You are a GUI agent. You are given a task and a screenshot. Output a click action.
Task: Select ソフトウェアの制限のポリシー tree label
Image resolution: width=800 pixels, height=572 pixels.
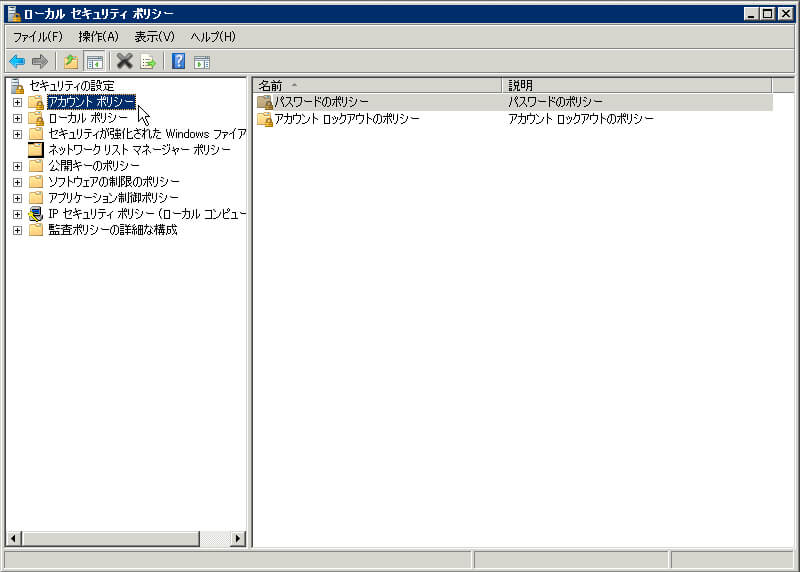click(114, 181)
